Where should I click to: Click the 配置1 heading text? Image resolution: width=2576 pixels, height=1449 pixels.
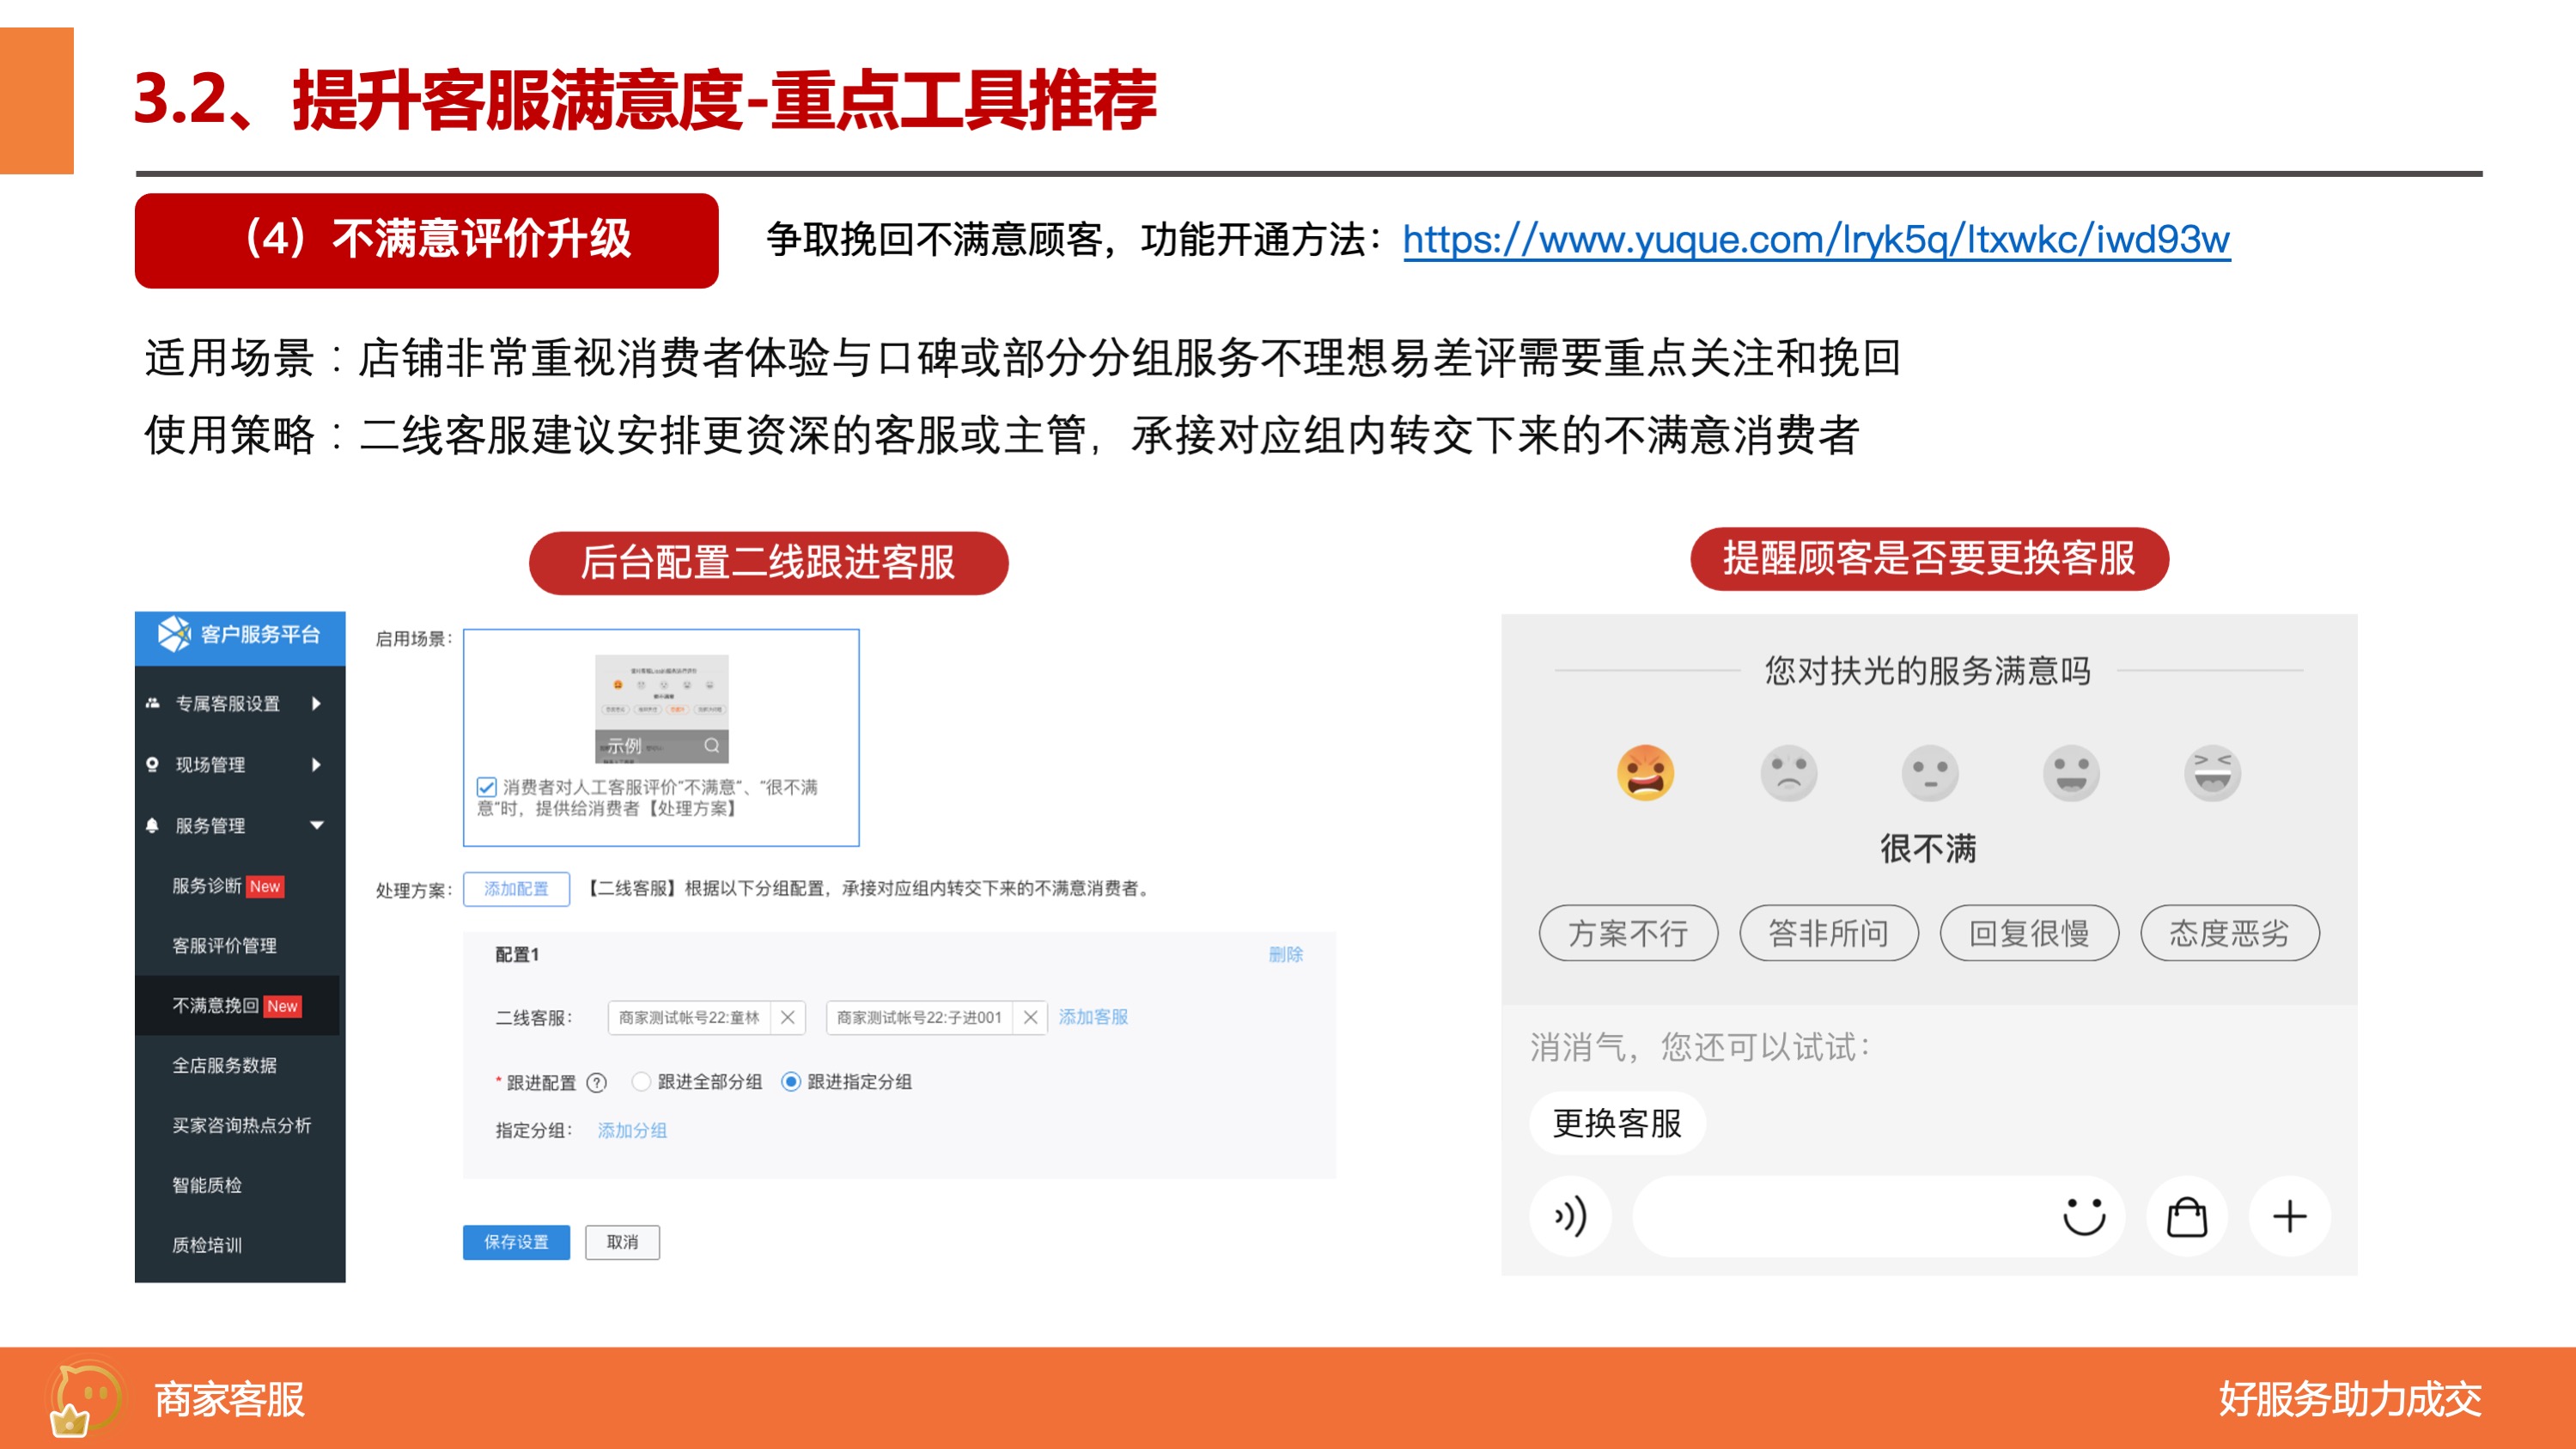(517, 954)
